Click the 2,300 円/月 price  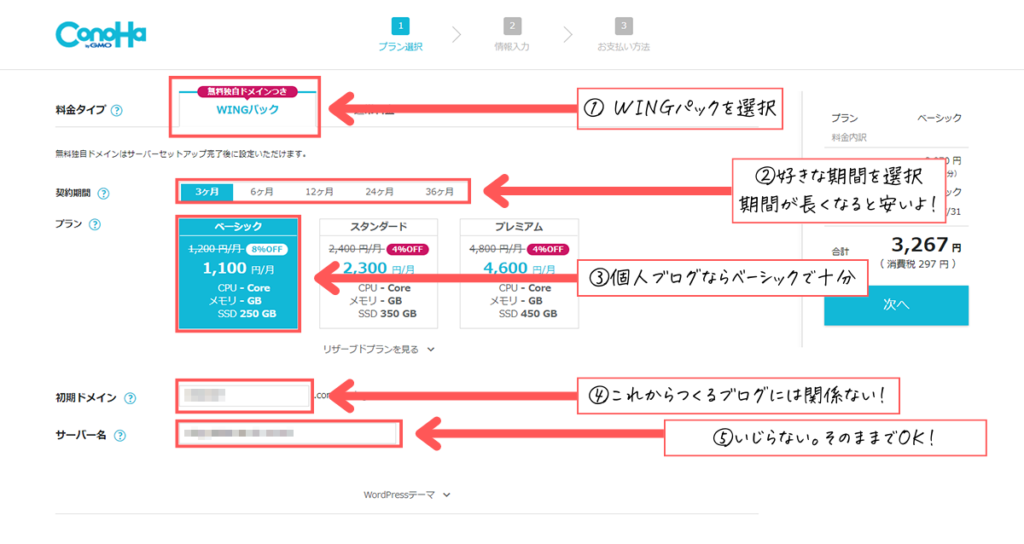pyautogui.click(x=379, y=268)
